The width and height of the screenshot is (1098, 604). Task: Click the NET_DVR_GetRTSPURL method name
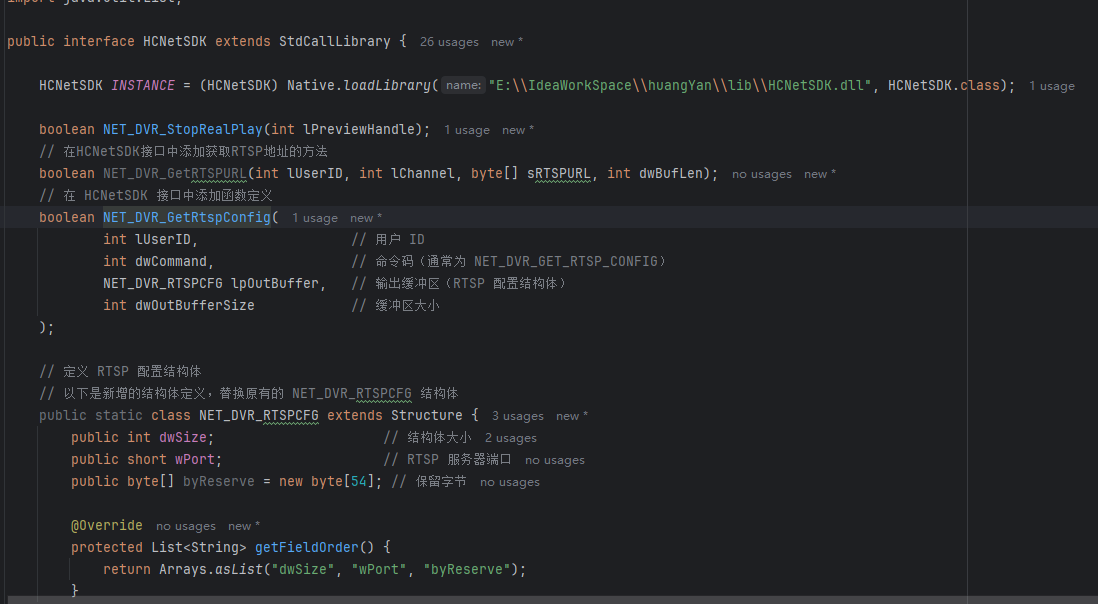pos(175,174)
